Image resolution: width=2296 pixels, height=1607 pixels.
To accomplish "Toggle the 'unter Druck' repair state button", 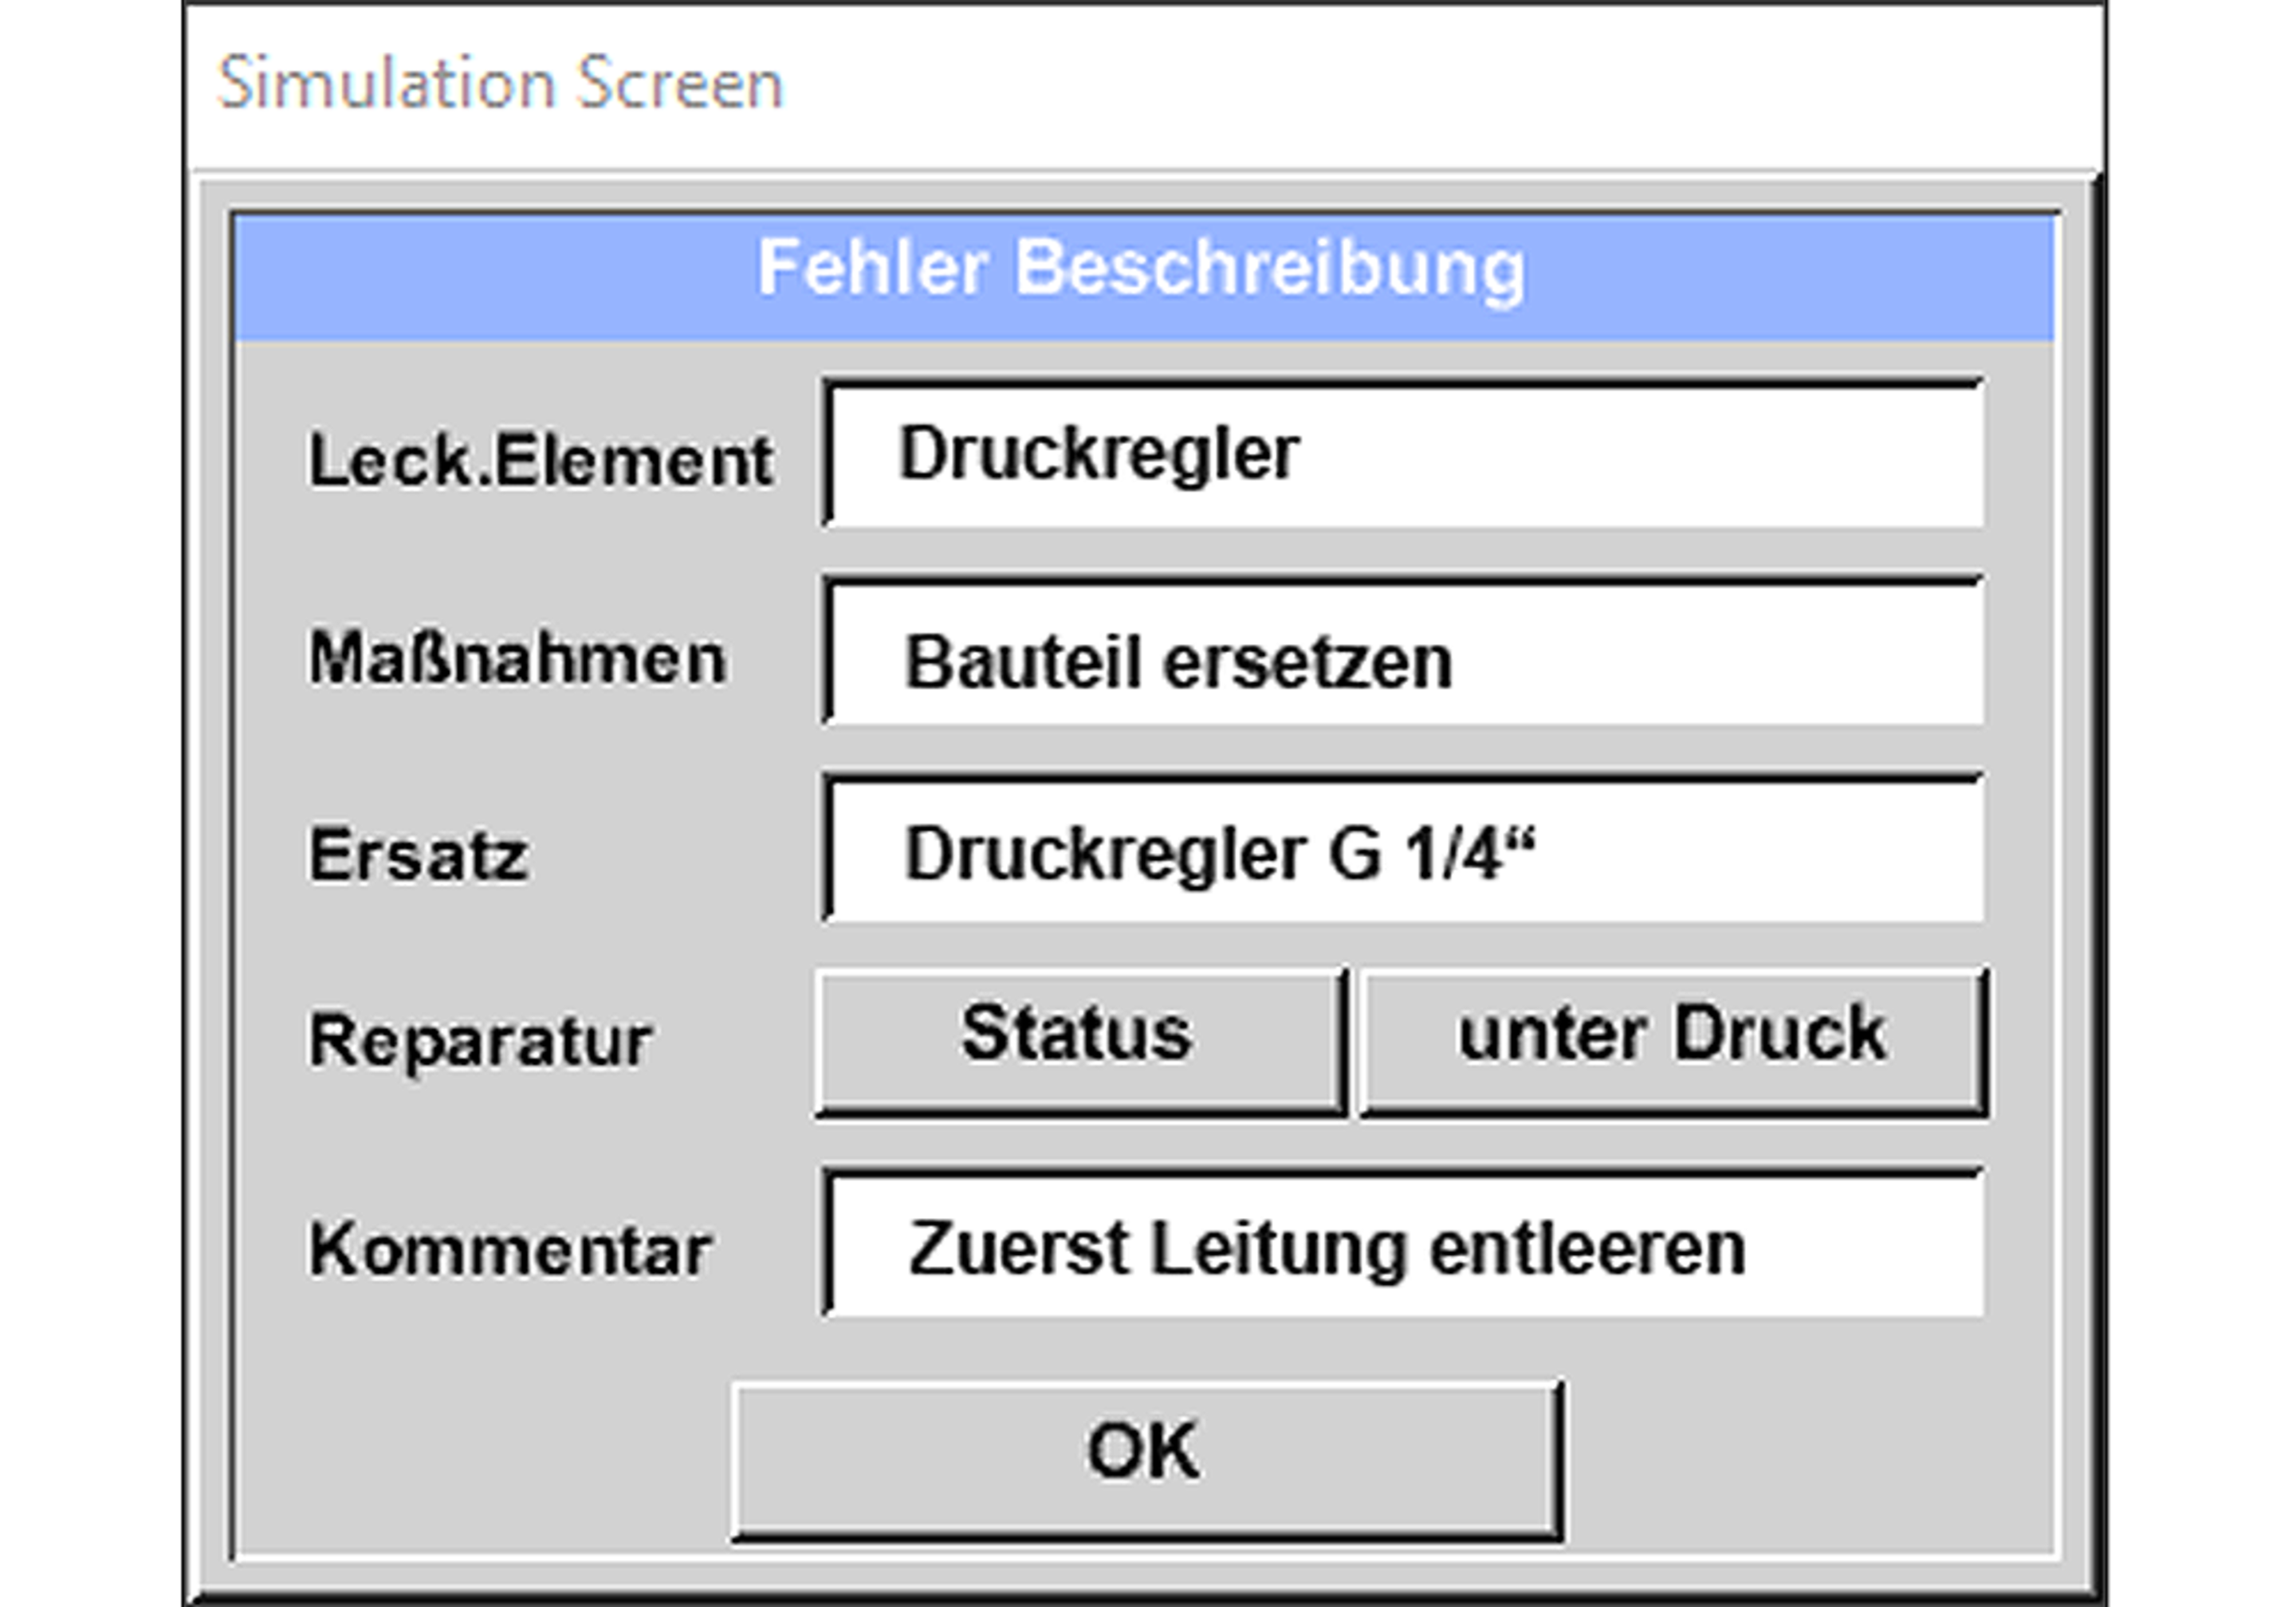I will 1673,1039.
